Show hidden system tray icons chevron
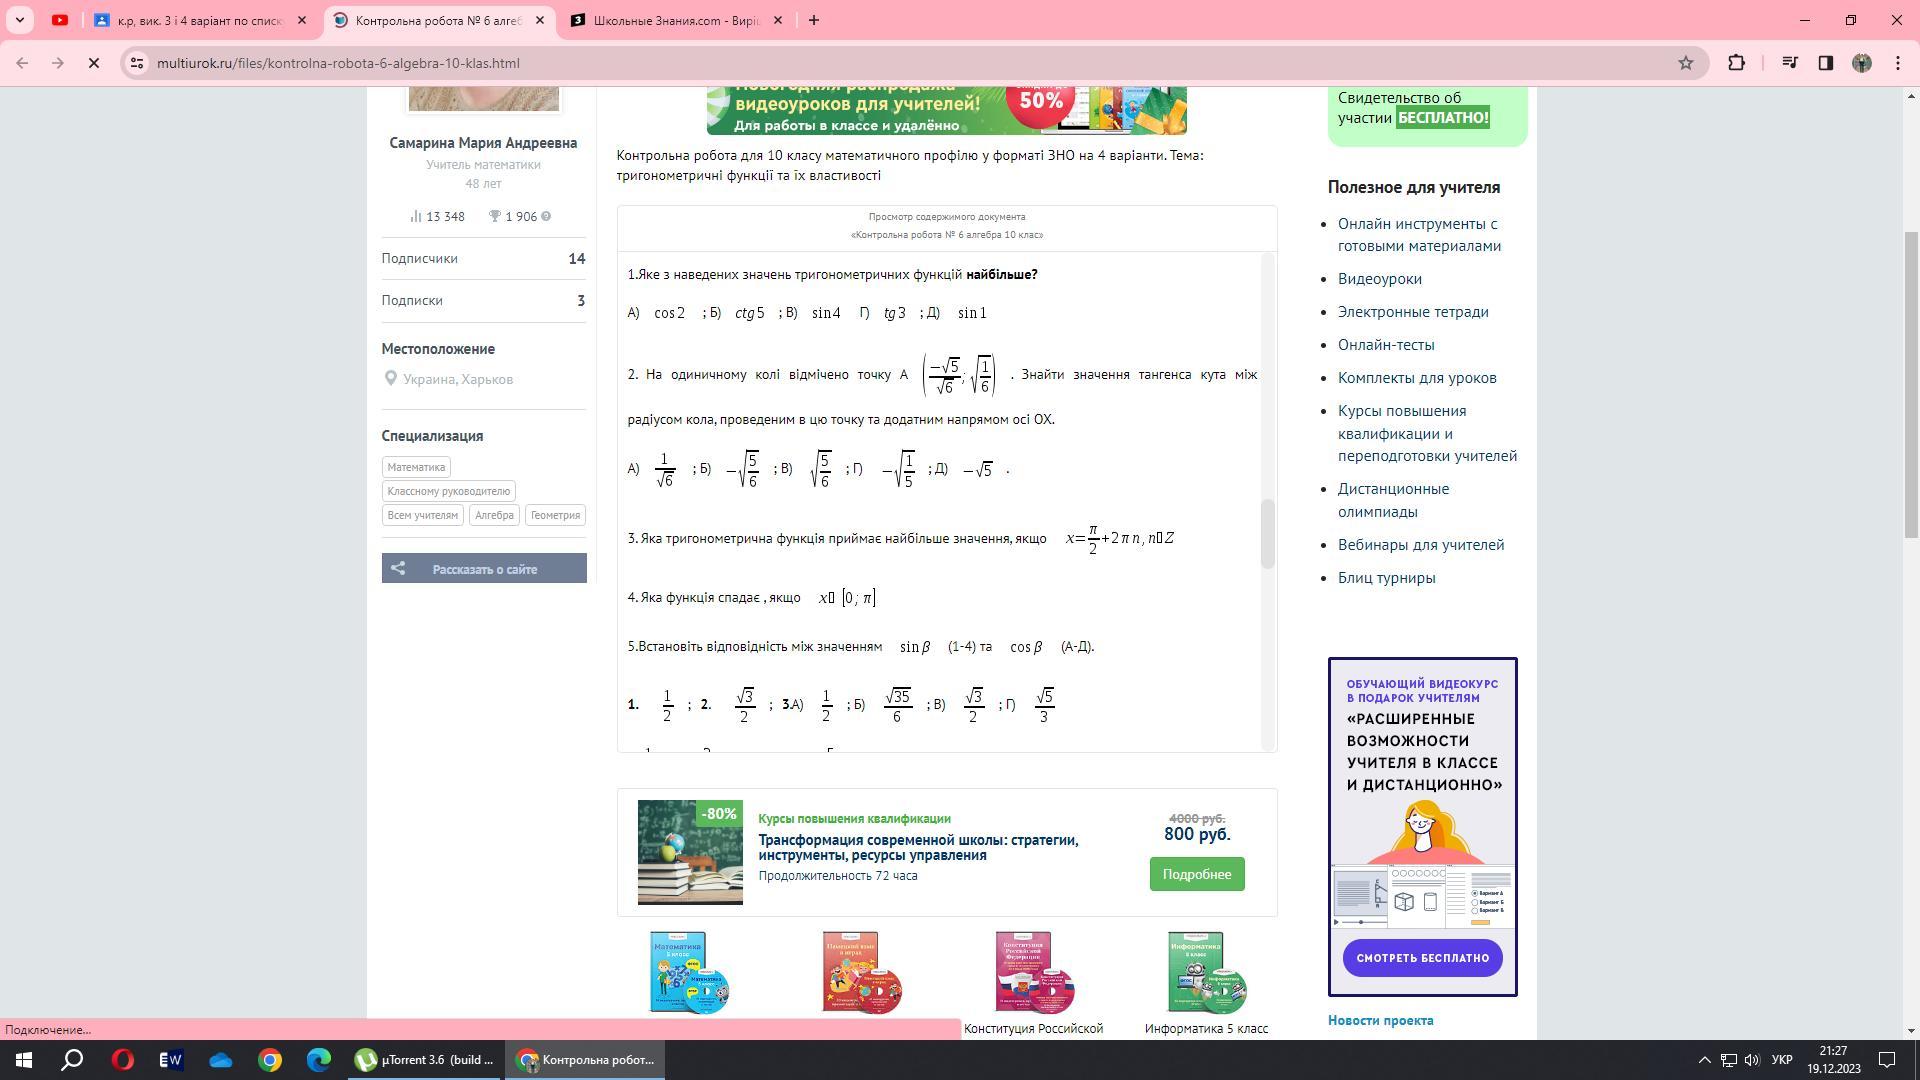Screen dimensions: 1920x1080 pyautogui.click(x=1704, y=1060)
